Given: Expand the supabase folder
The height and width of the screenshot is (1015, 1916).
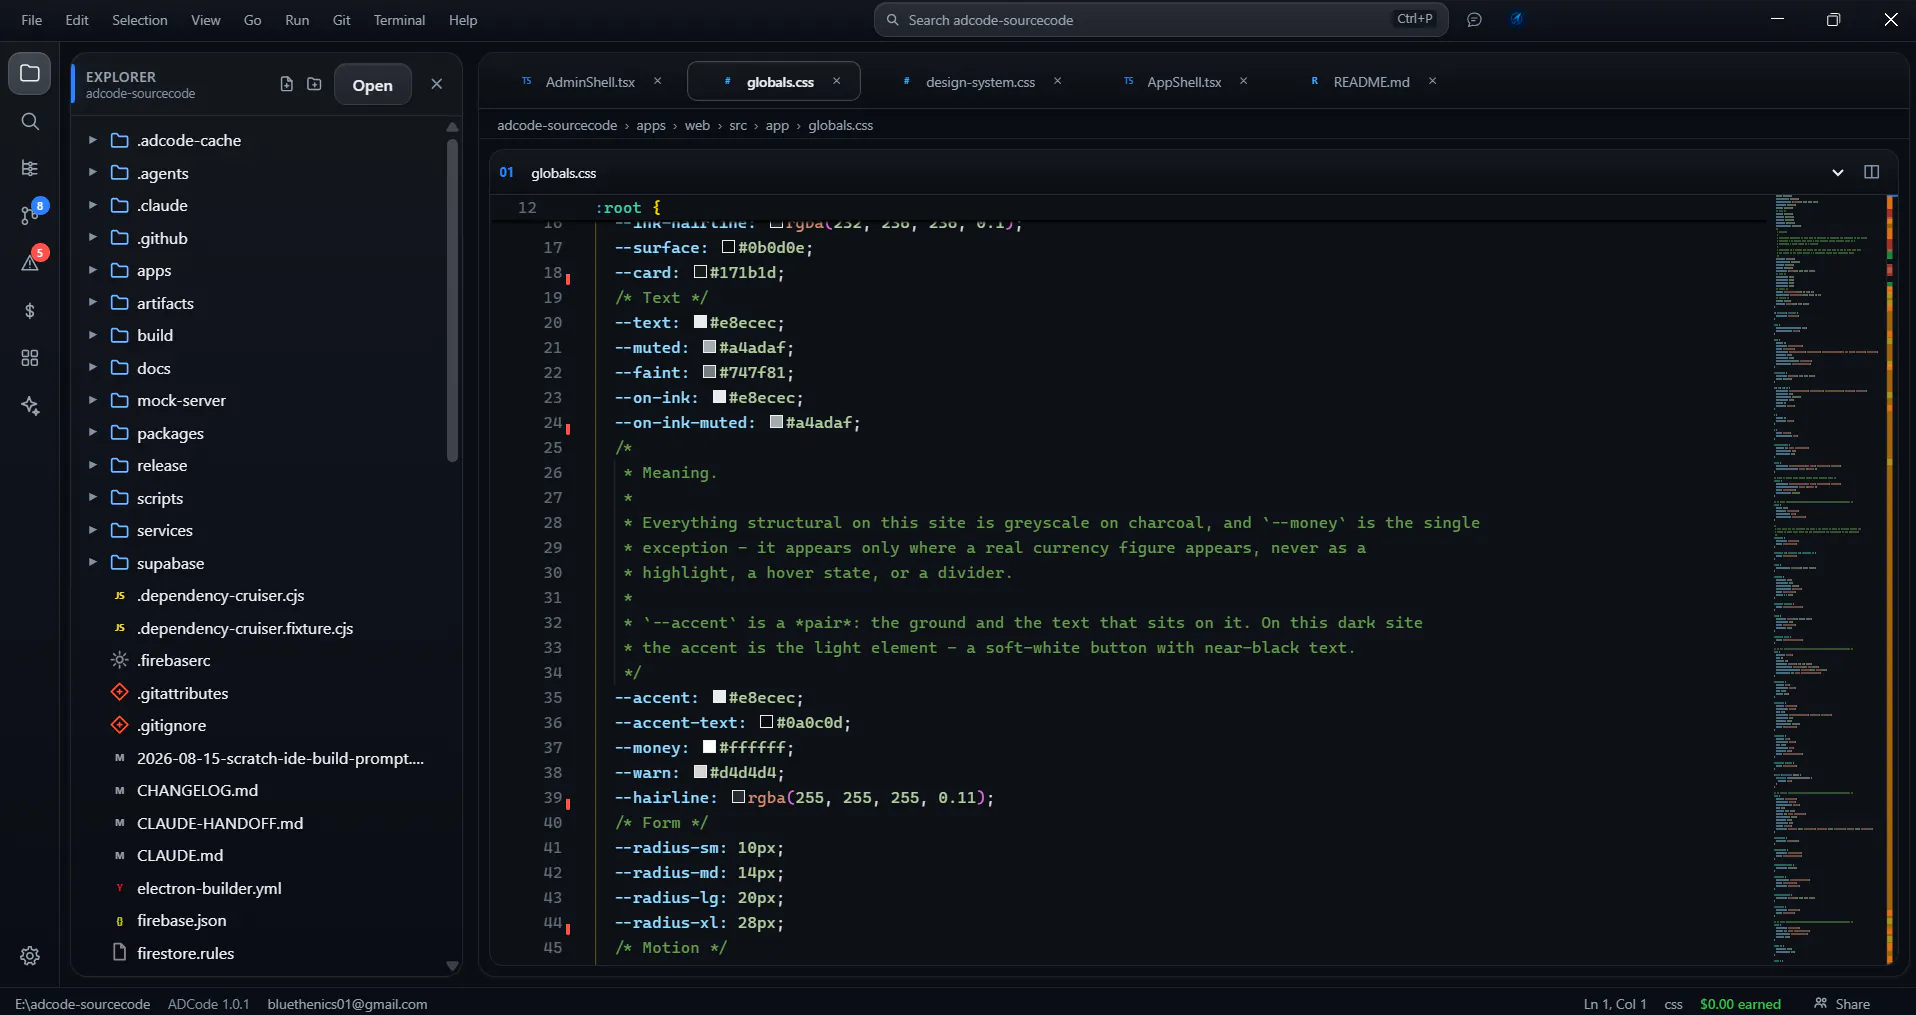Looking at the screenshot, I should 92,562.
